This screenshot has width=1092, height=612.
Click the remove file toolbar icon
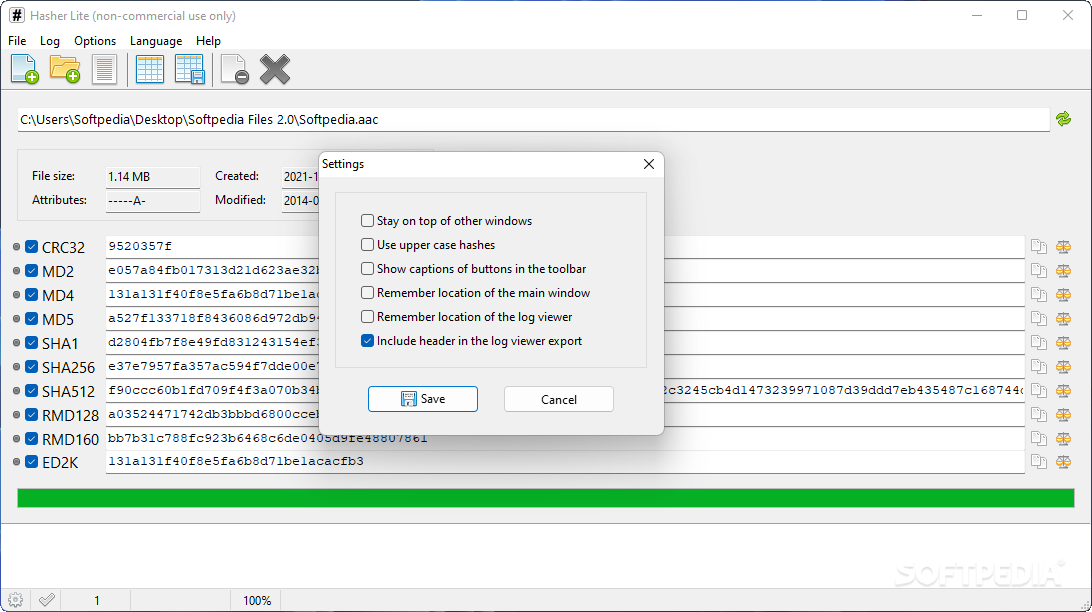(235, 69)
